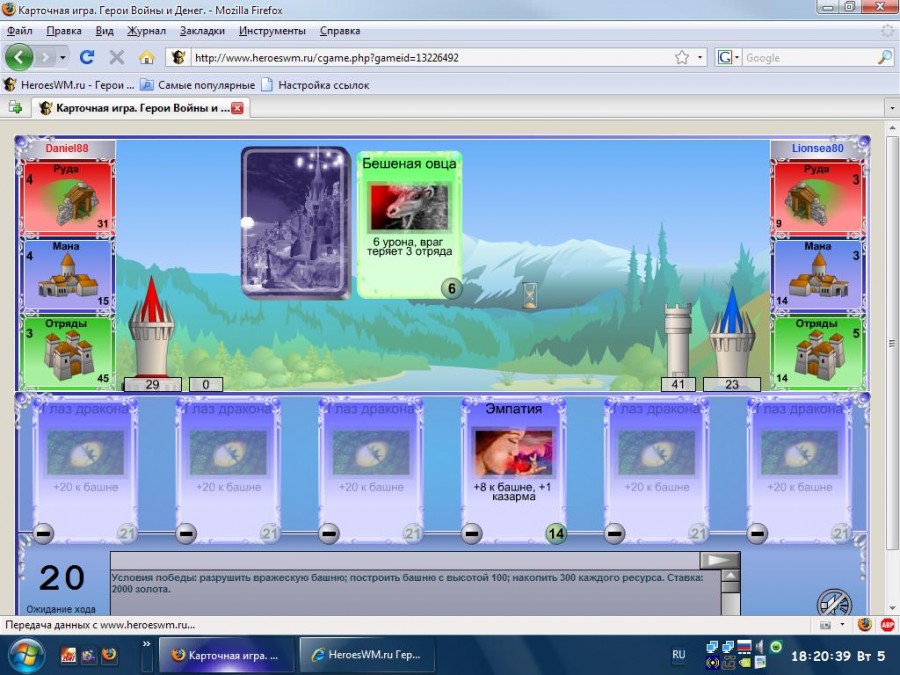The height and width of the screenshot is (675, 900).
Task: Bookmark the page with the star icon
Action: click(x=682, y=57)
